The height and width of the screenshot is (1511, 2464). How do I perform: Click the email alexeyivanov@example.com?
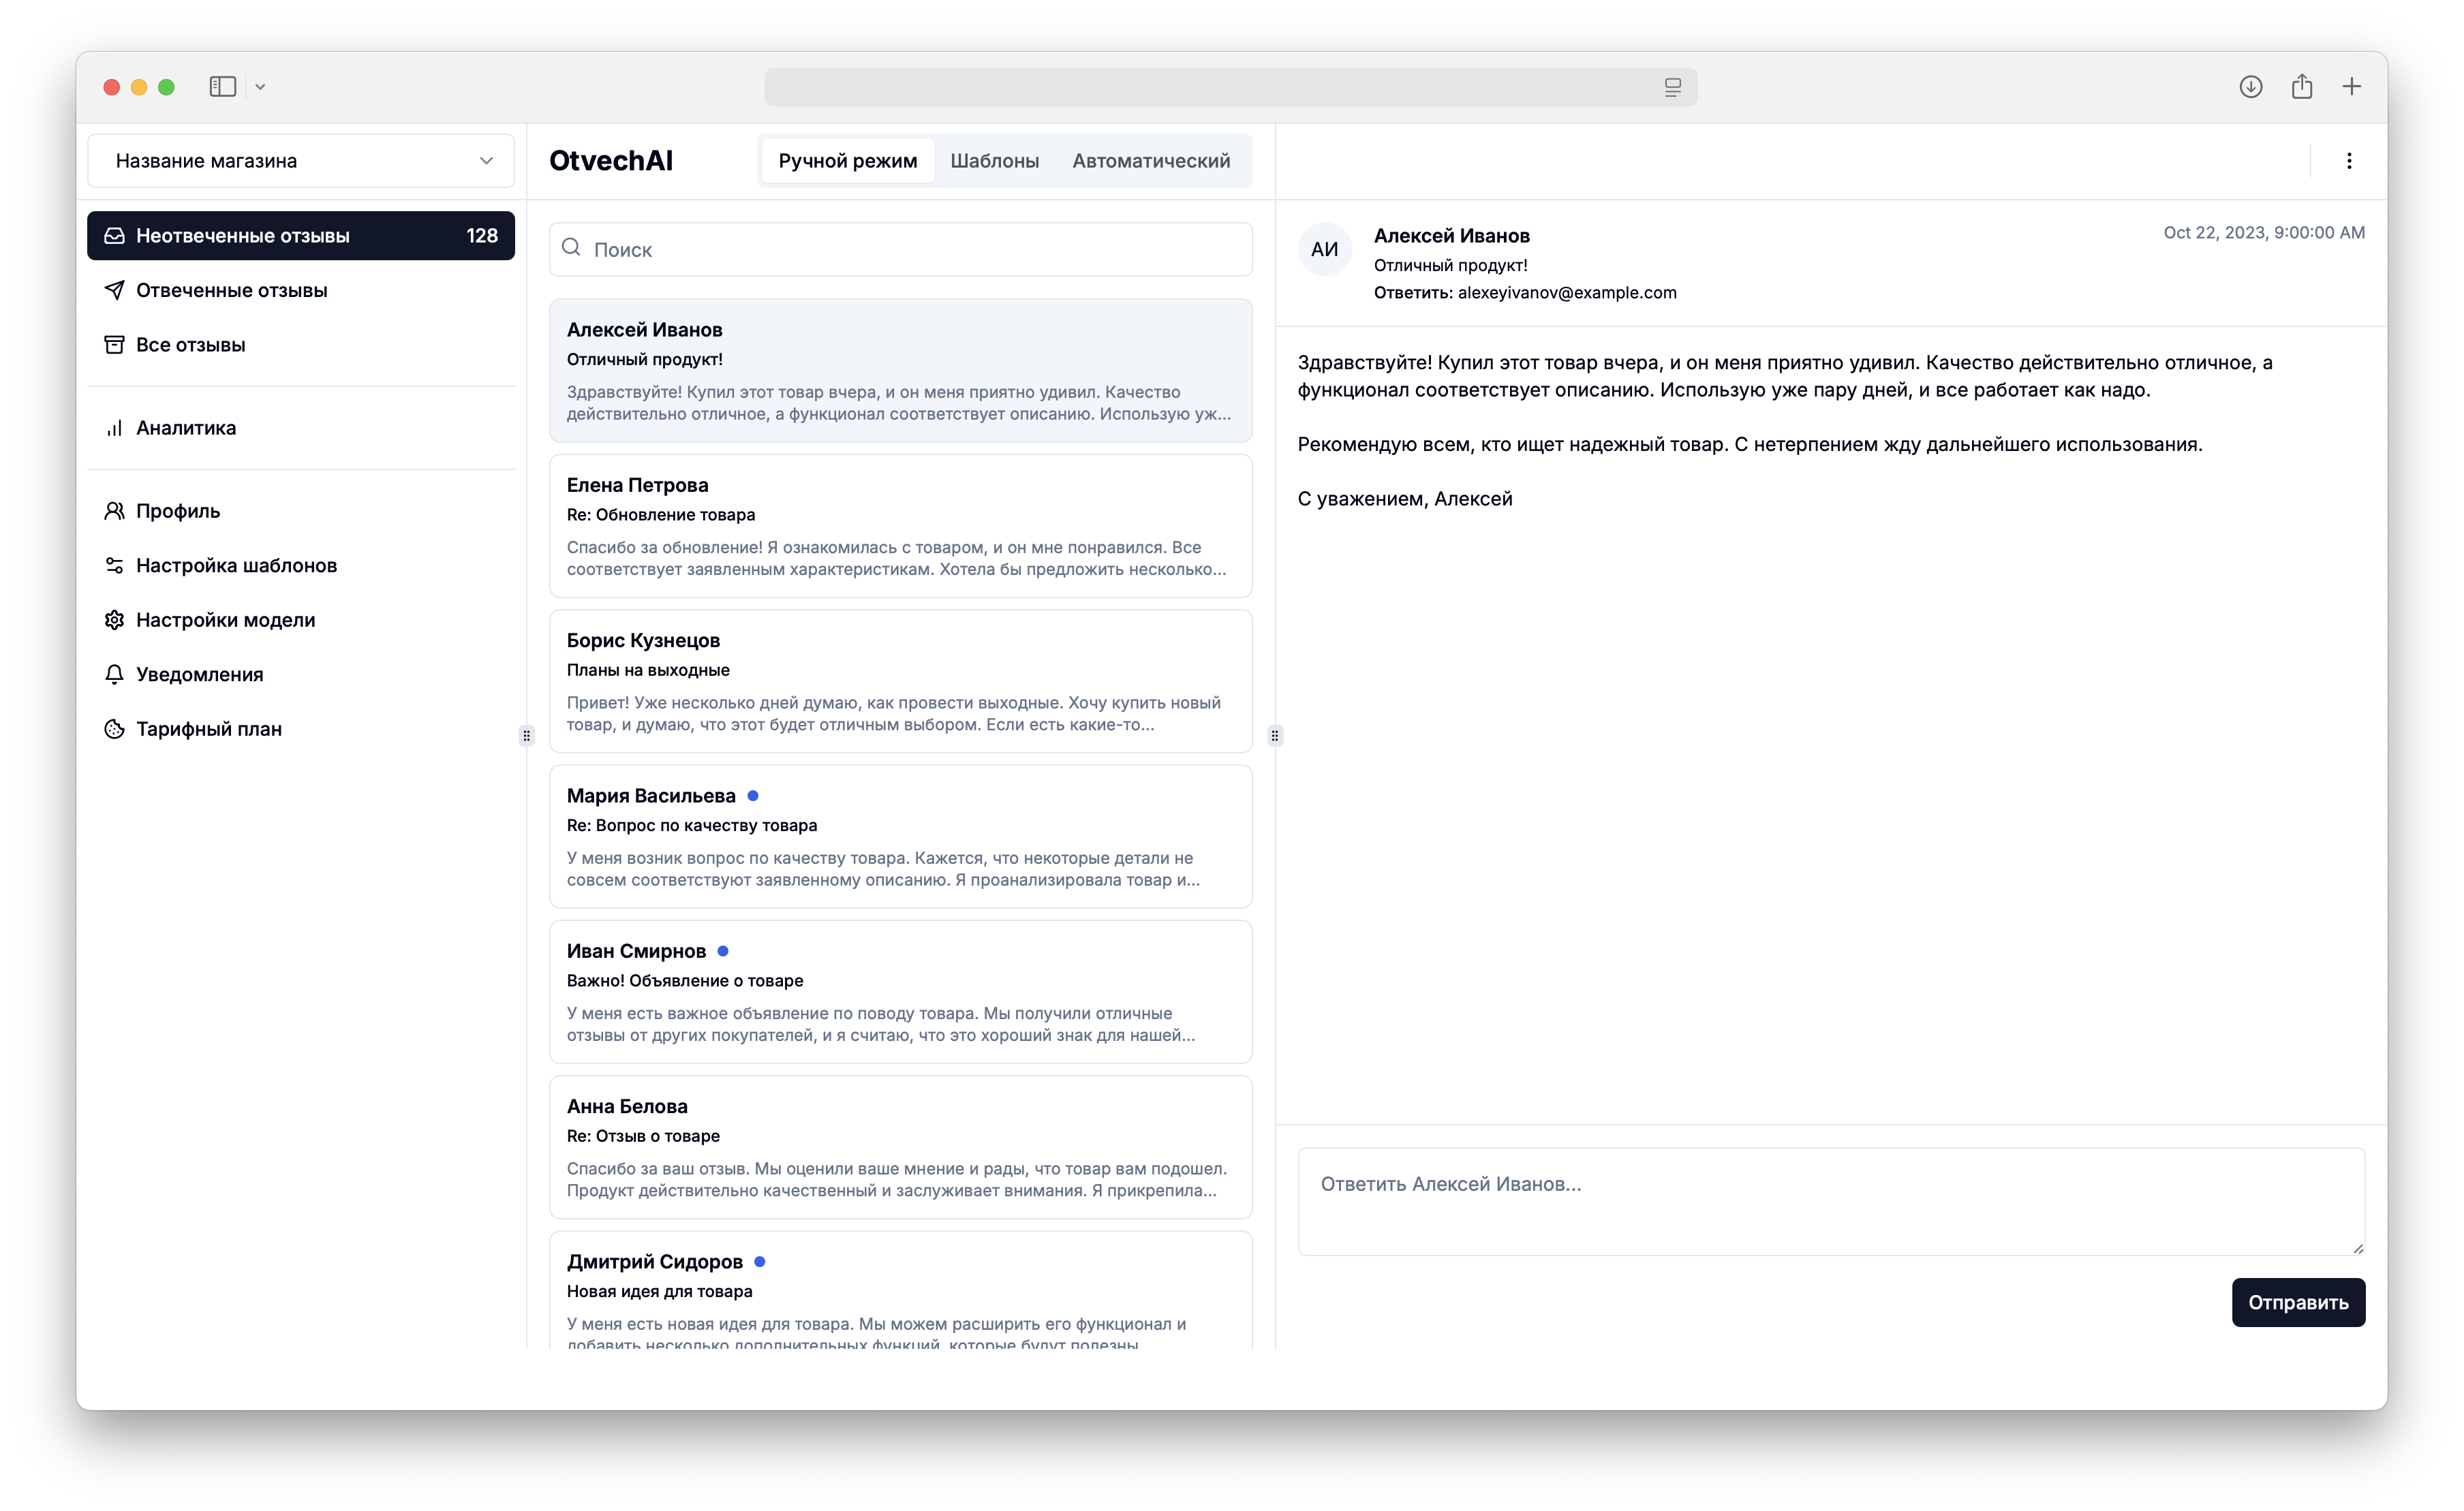click(1567, 293)
